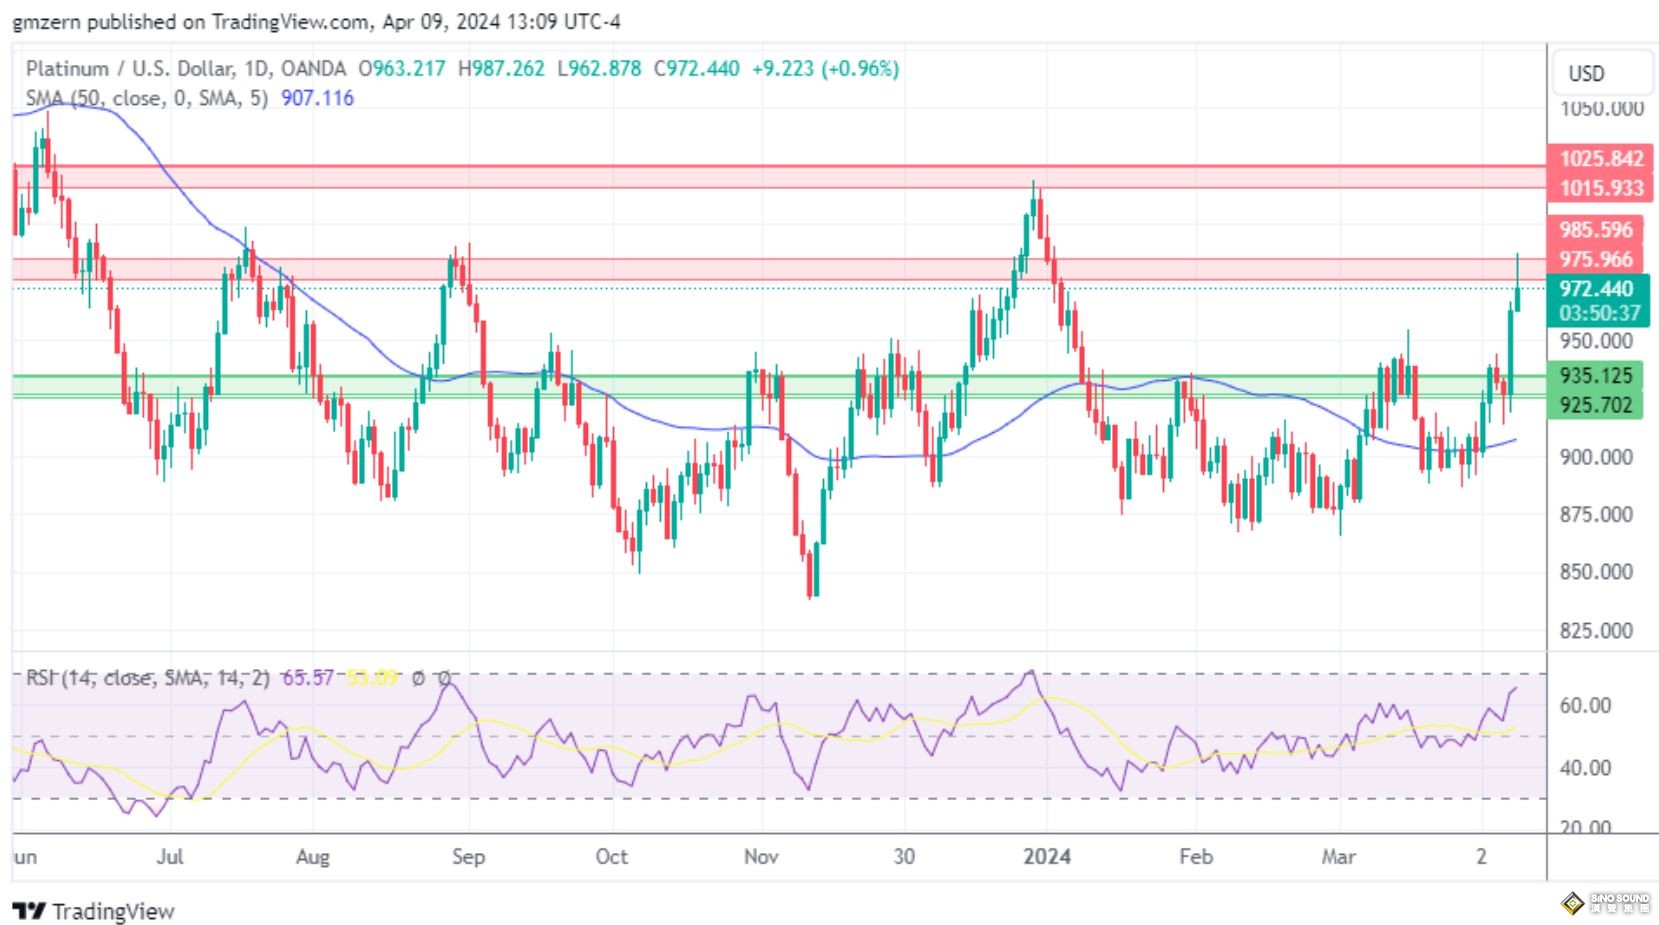
Task: Click the ø symbols in RSI legend
Action: pyautogui.click(x=431, y=678)
